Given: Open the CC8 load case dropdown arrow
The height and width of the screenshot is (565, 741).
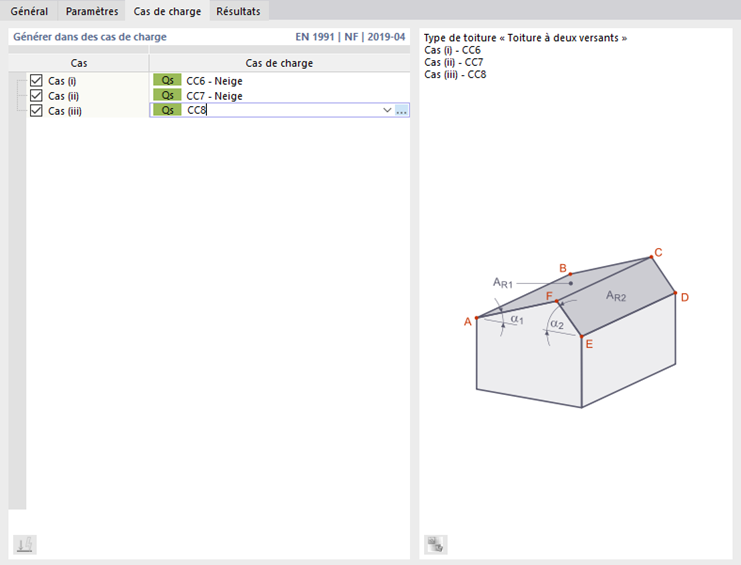Looking at the screenshot, I should 387,110.
